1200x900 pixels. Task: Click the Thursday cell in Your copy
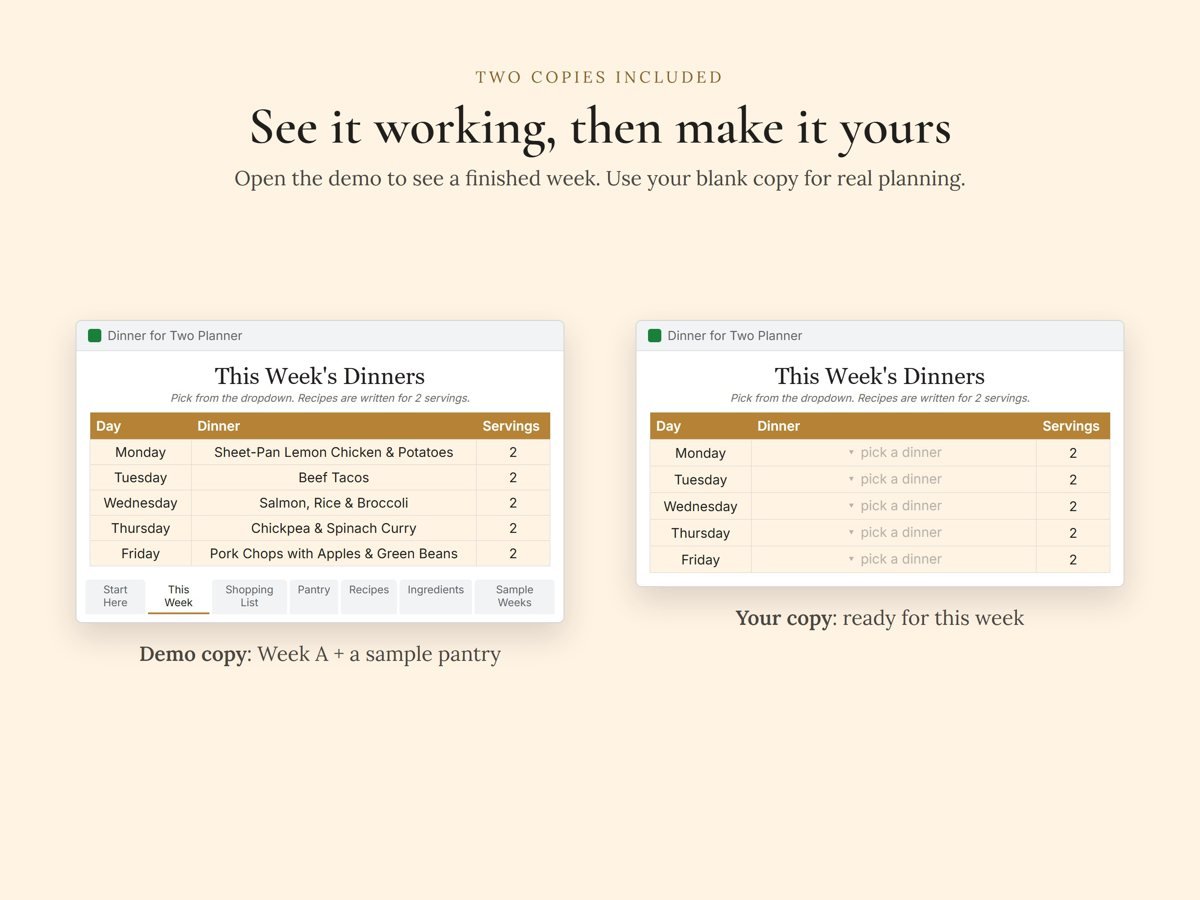coord(701,533)
